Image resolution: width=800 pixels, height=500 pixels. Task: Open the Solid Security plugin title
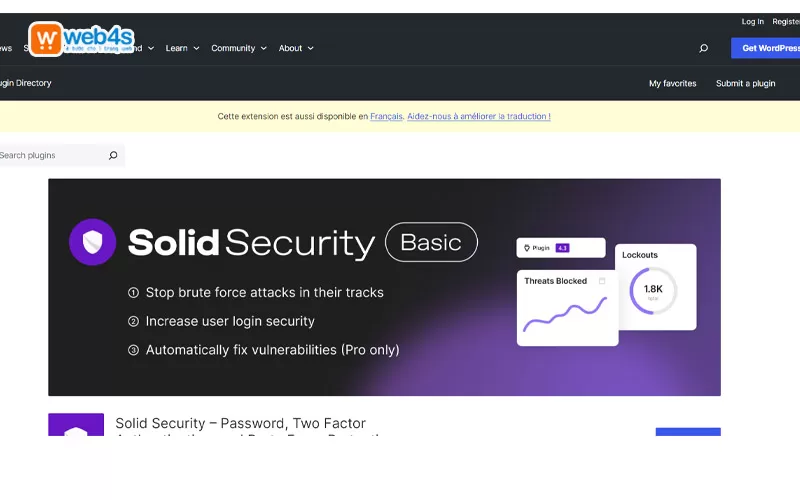(240, 424)
